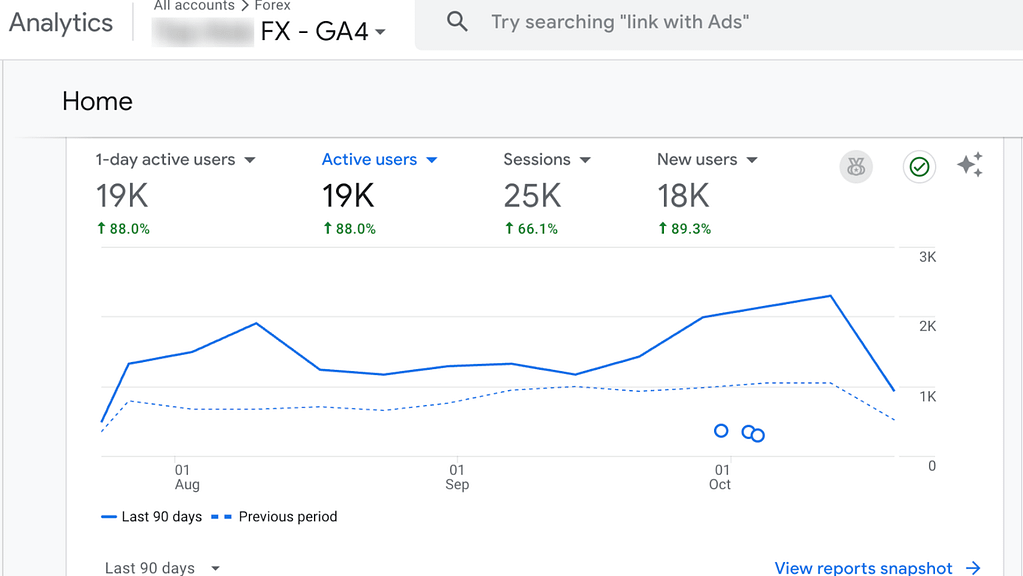Open the New users metric dropdown
Image resolution: width=1023 pixels, height=576 pixels.
pos(752,159)
